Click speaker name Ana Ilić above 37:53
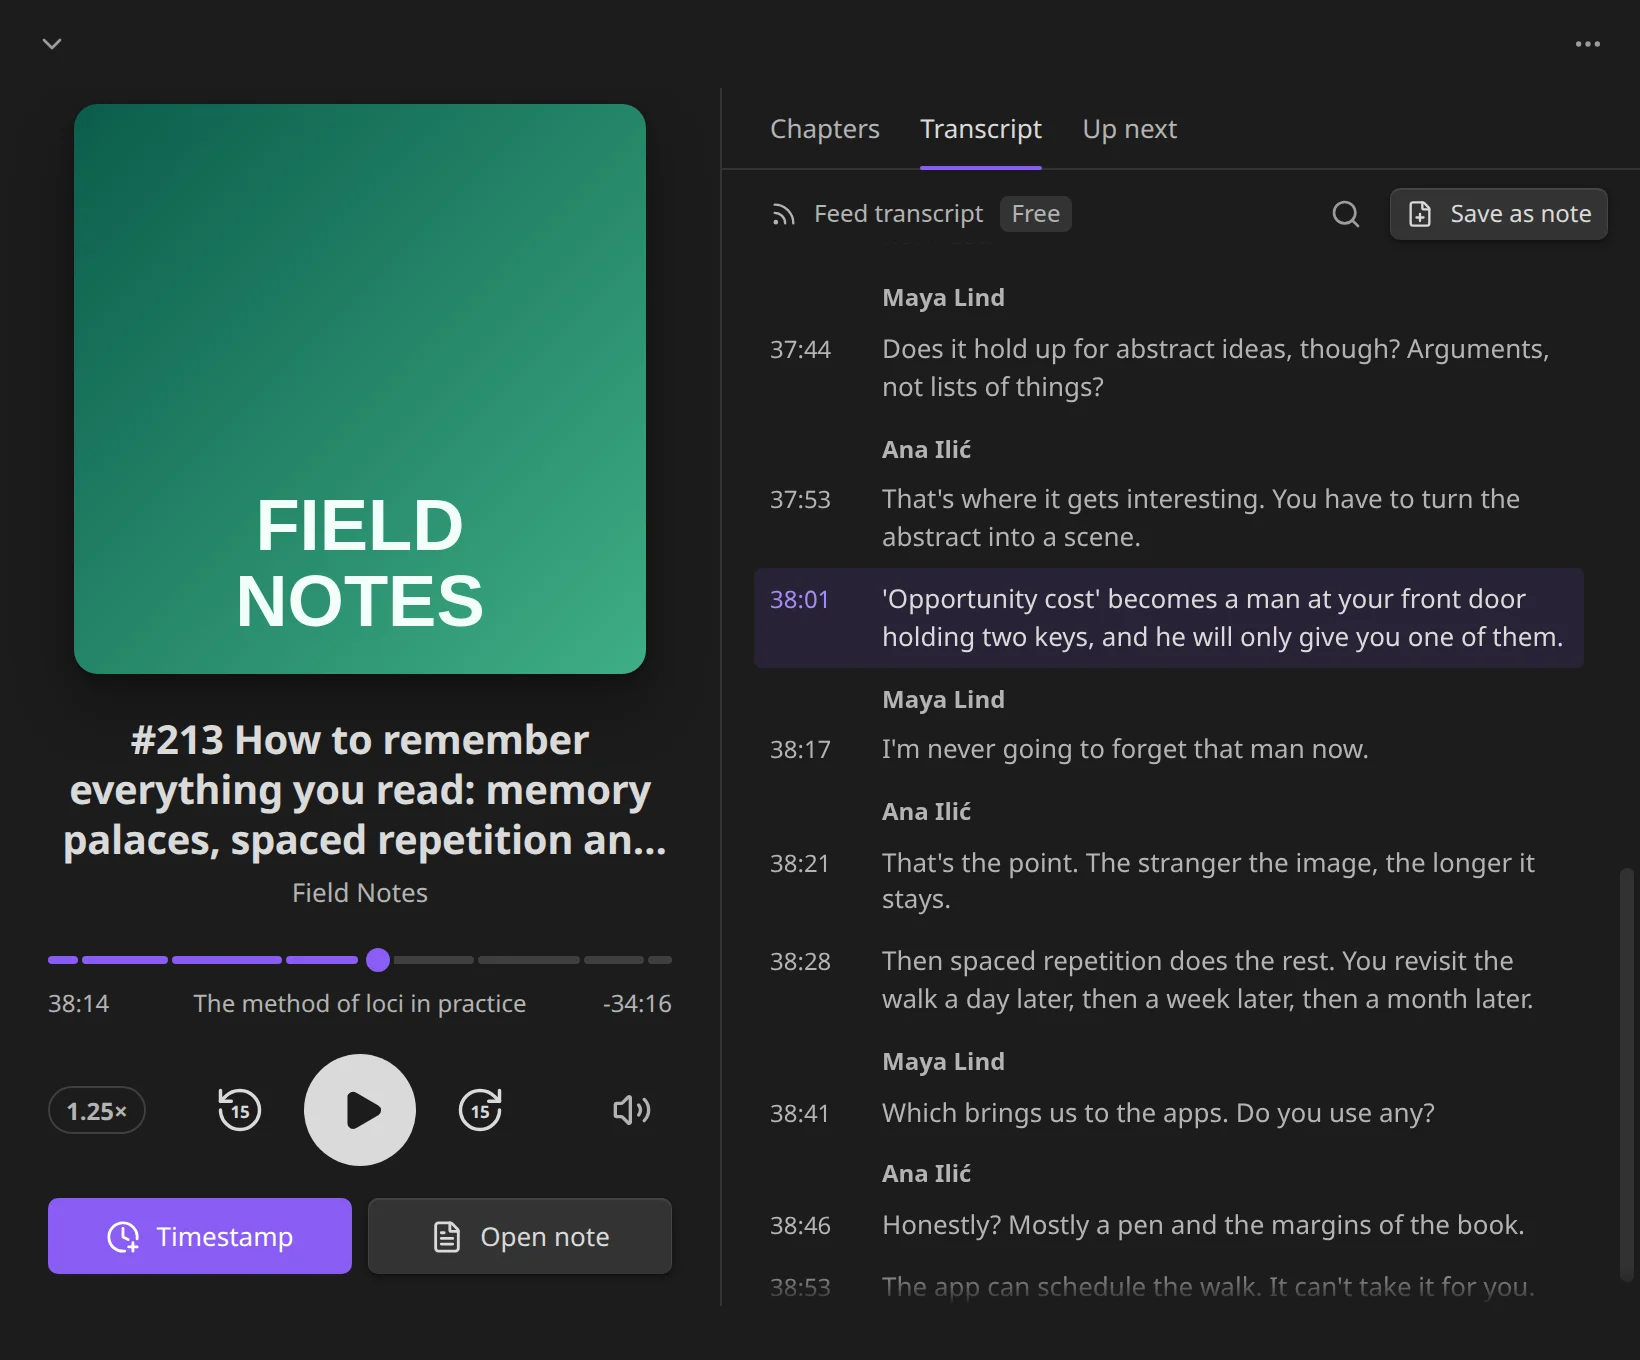Screen dimensions: 1640x1360 (x=926, y=450)
